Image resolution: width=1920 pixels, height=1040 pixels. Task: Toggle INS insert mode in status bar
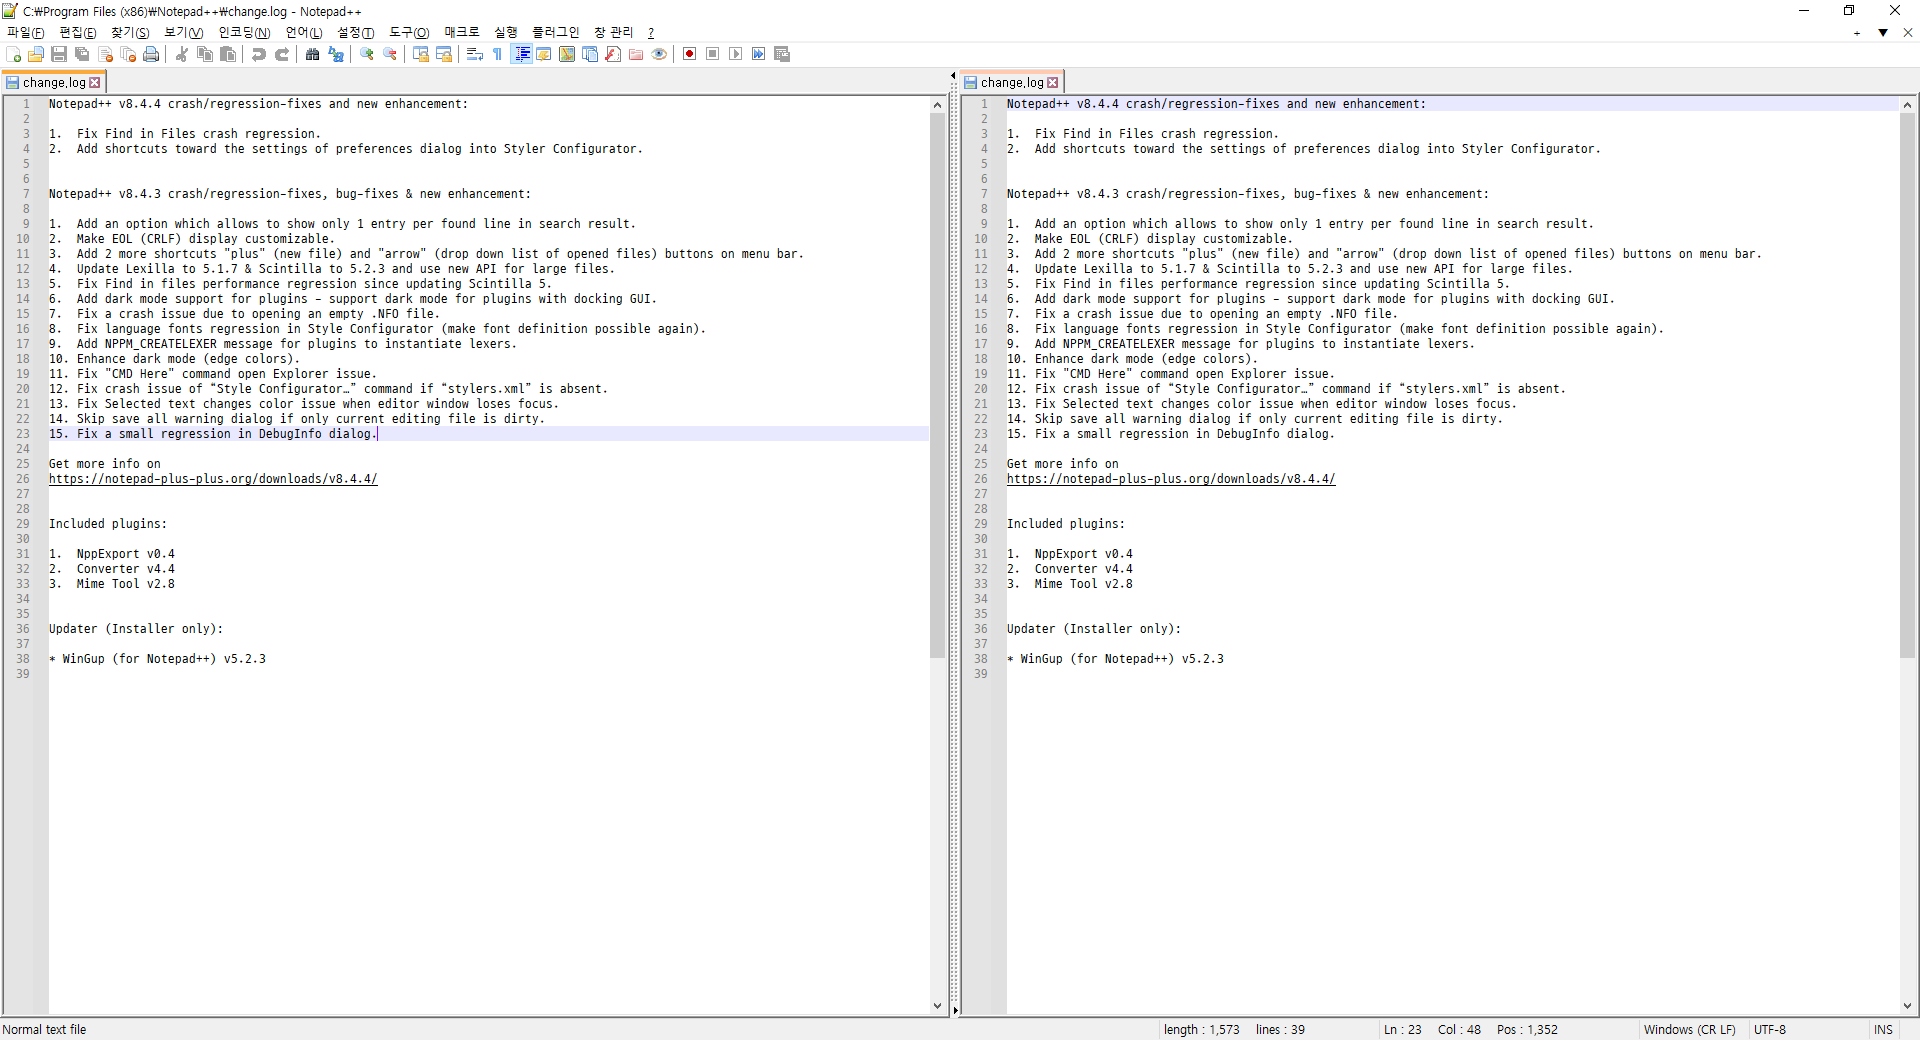click(1884, 1030)
